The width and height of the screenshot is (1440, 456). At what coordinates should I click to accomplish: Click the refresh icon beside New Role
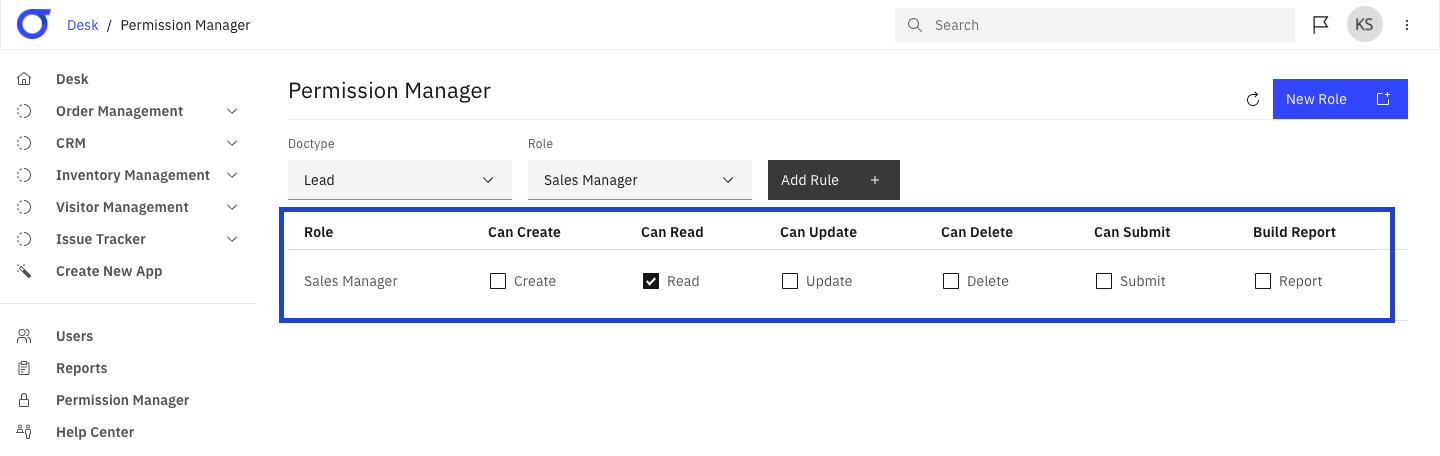click(x=1252, y=99)
